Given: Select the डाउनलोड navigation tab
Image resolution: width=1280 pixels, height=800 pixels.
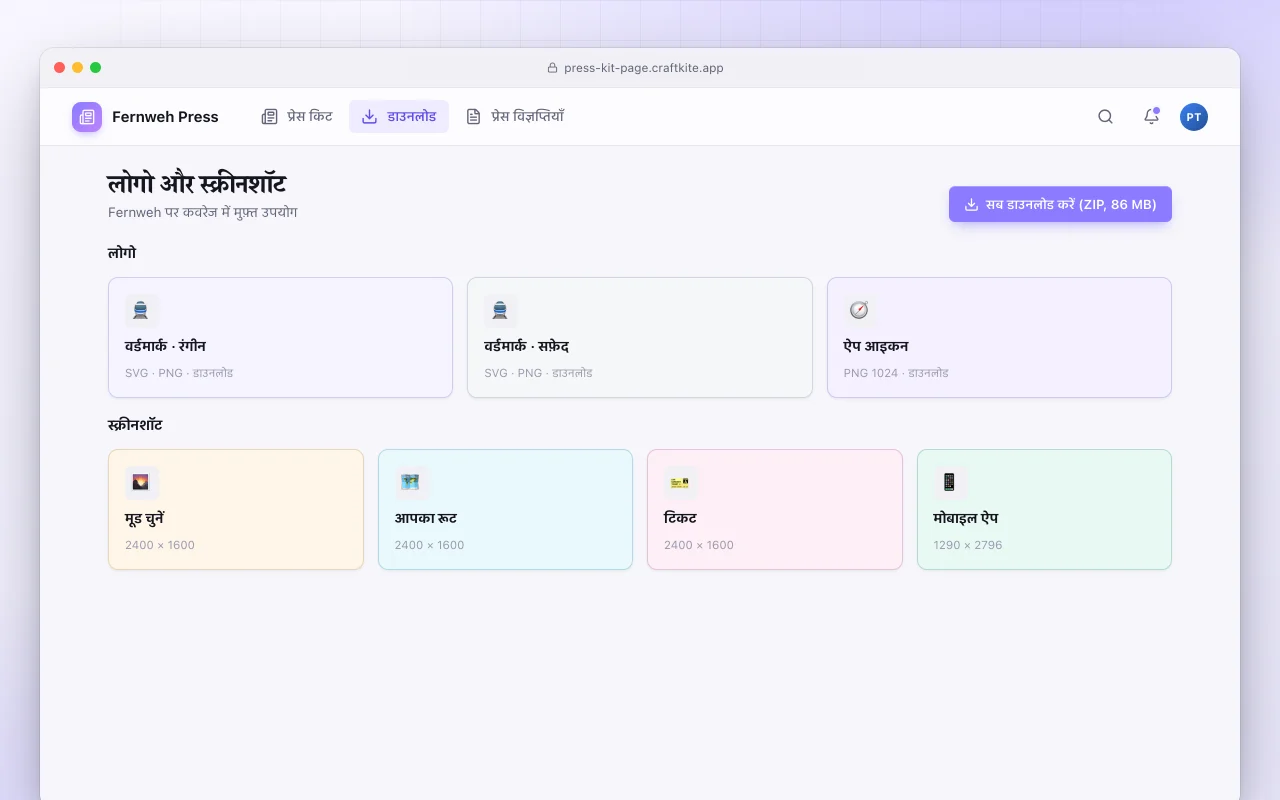Looking at the screenshot, I should [399, 117].
